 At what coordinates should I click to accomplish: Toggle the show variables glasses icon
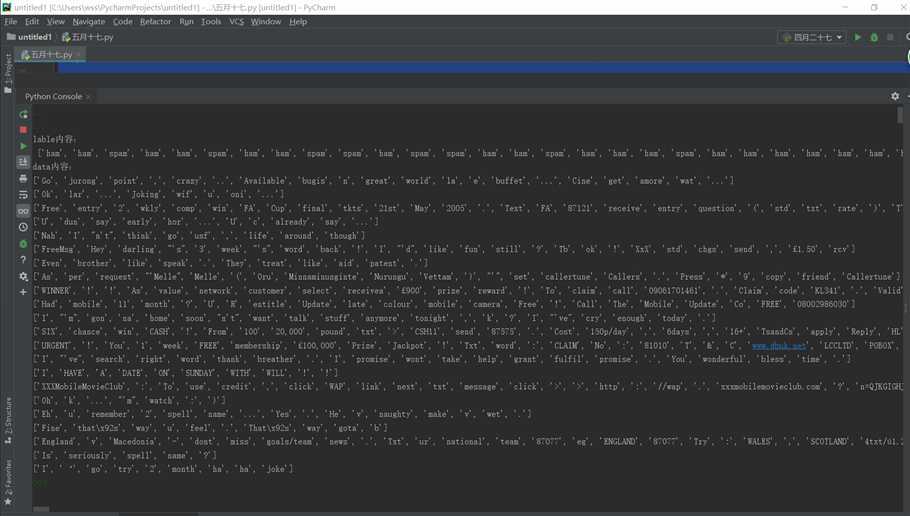[23, 211]
